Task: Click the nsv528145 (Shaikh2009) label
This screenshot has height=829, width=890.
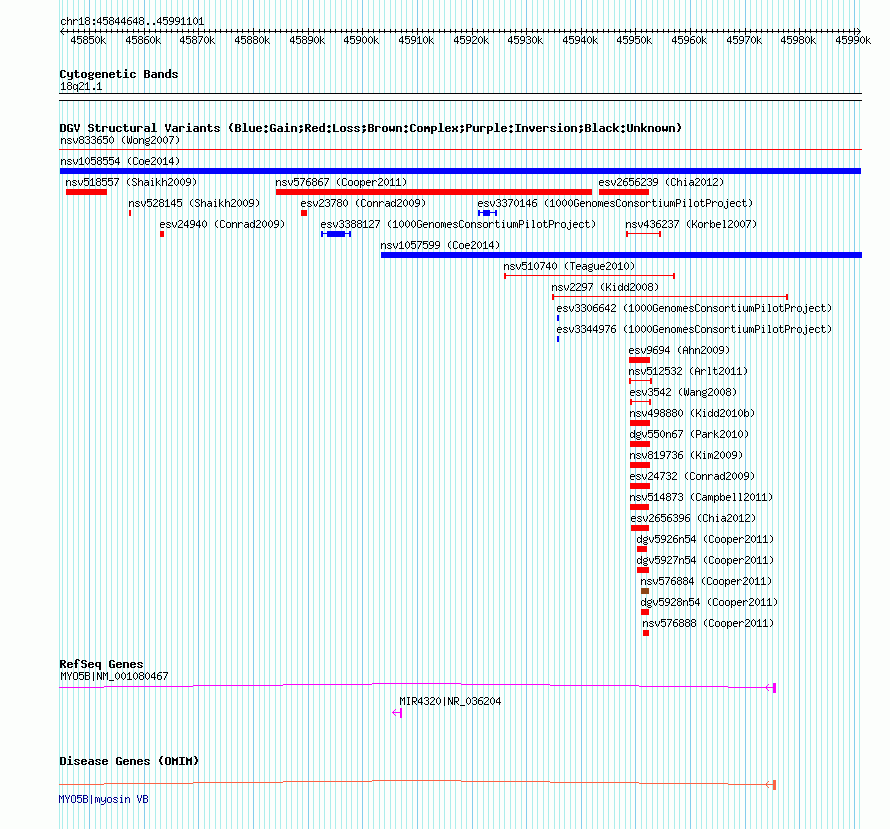Action: coord(194,203)
